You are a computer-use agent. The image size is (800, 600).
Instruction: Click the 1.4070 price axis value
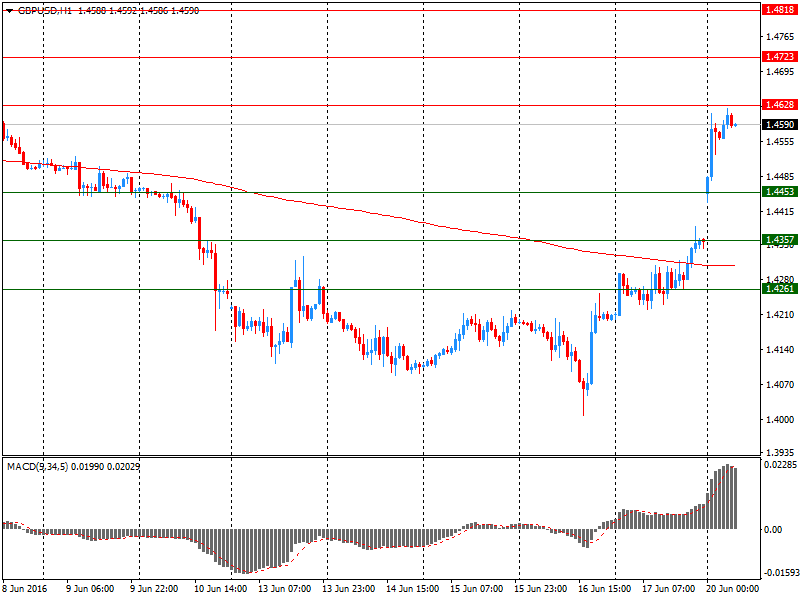[780, 385]
